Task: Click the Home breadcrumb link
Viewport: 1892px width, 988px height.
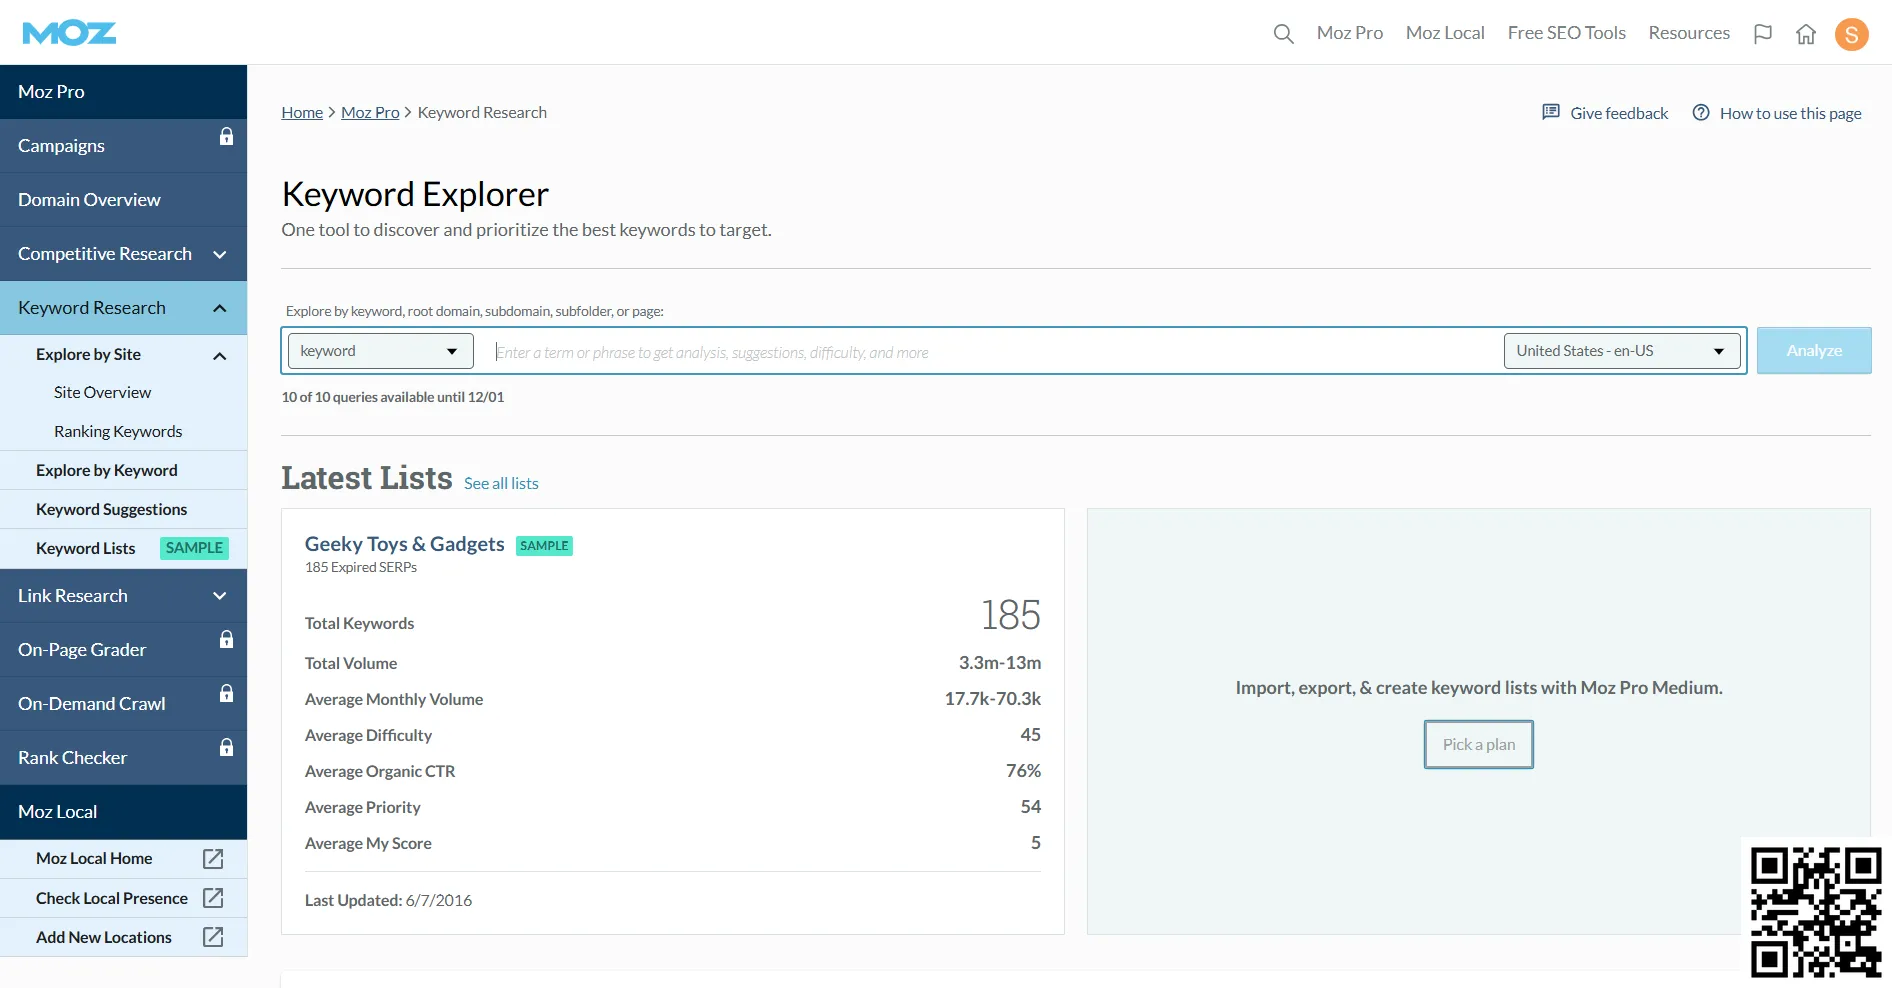Action: click(x=302, y=112)
